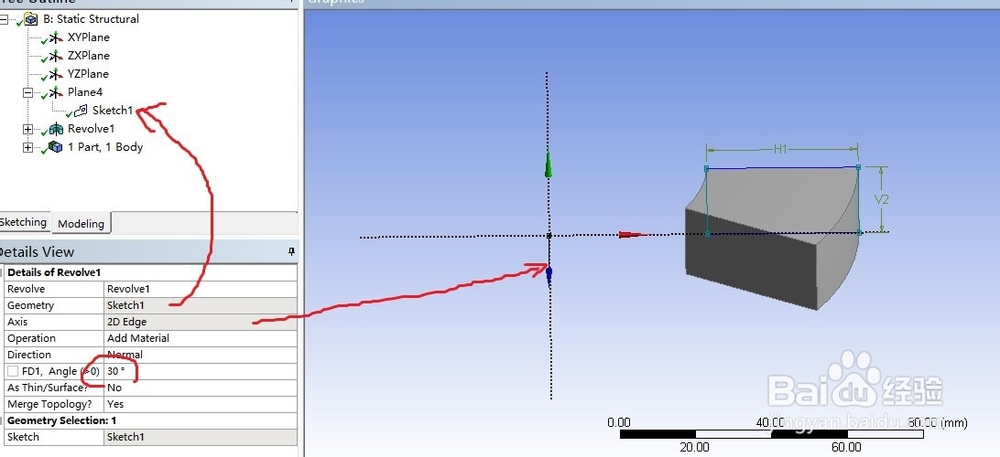Expand the Revolve1 tree node
The height and width of the screenshot is (457, 1000).
tap(27, 129)
